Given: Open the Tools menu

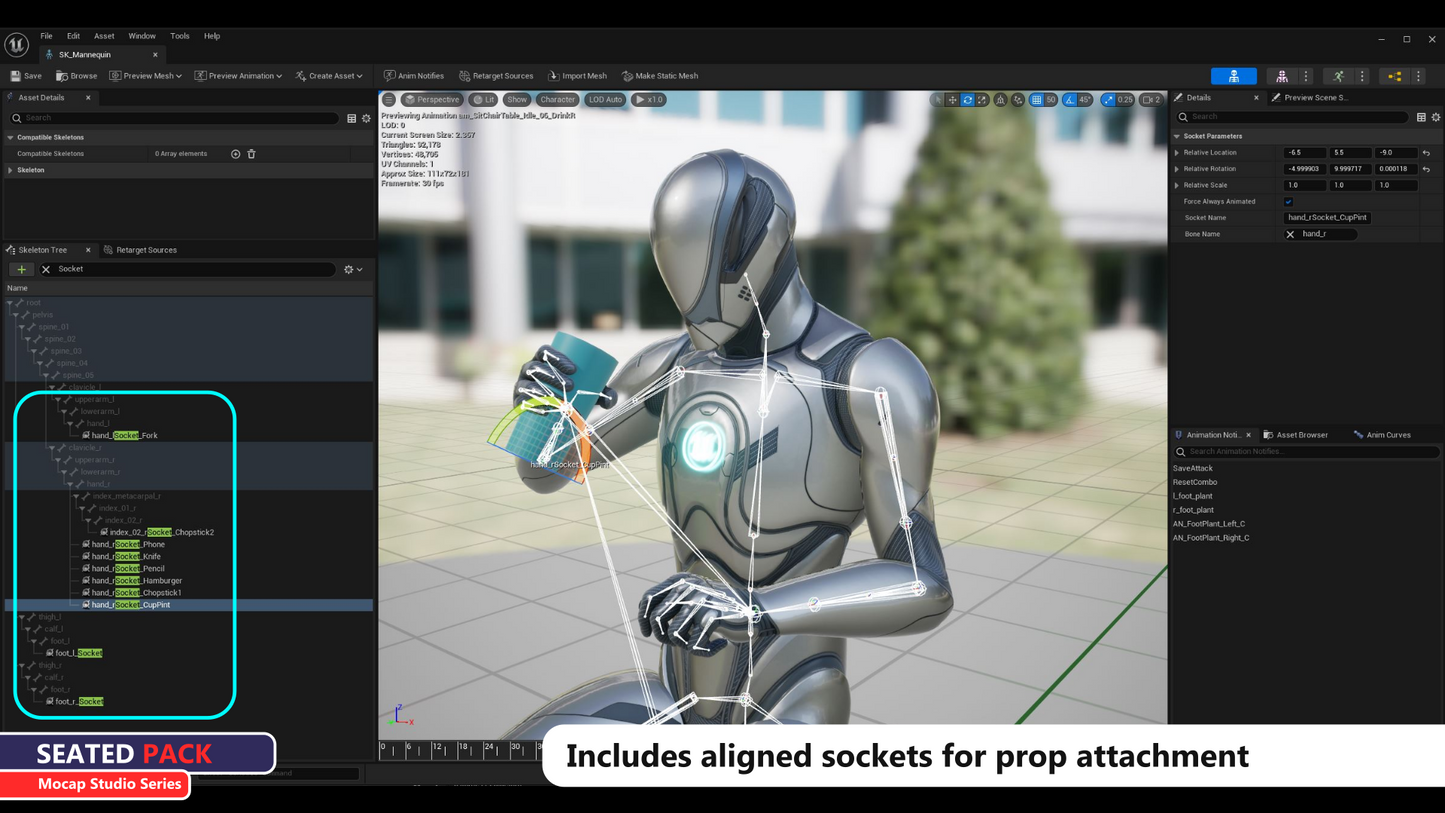Looking at the screenshot, I should (179, 36).
